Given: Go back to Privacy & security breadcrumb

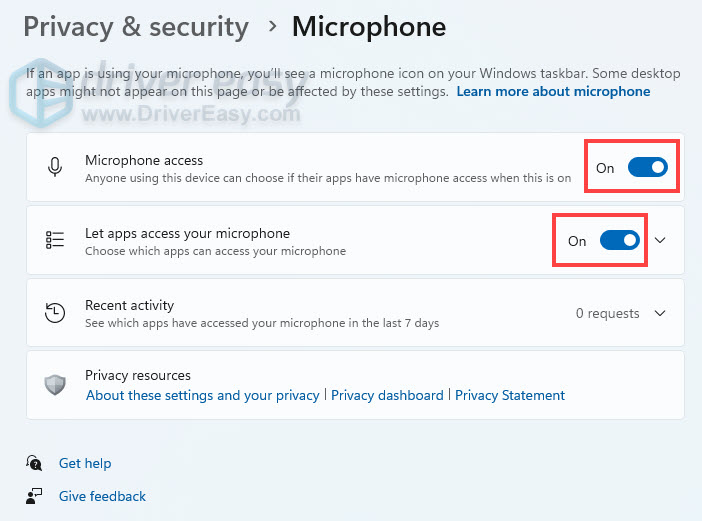Looking at the screenshot, I should 136,26.
